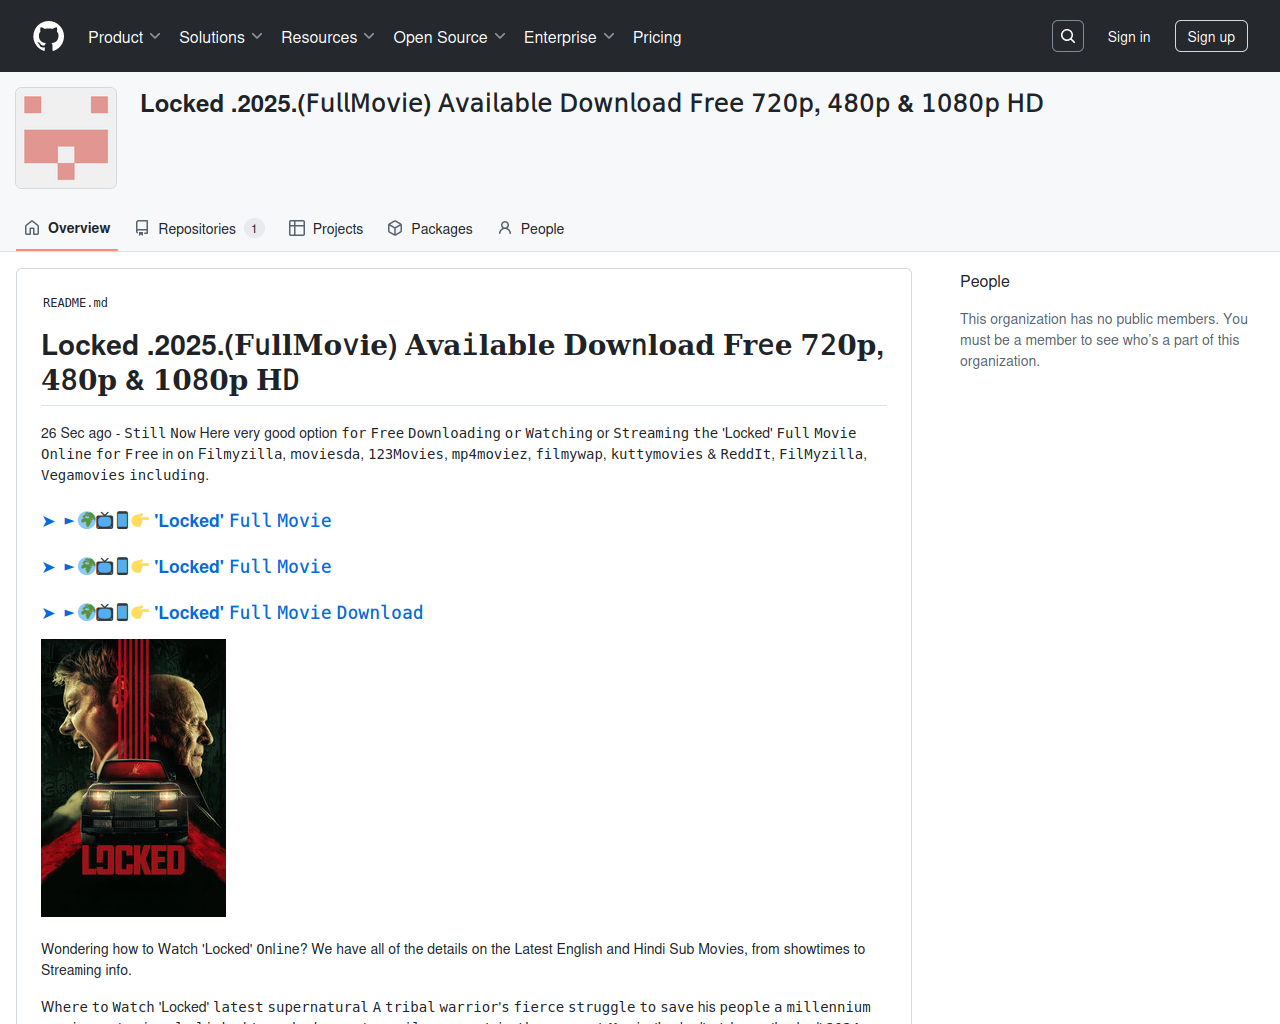Image resolution: width=1280 pixels, height=1024 pixels.
Task: Open search with the magnifier icon
Action: point(1068,36)
